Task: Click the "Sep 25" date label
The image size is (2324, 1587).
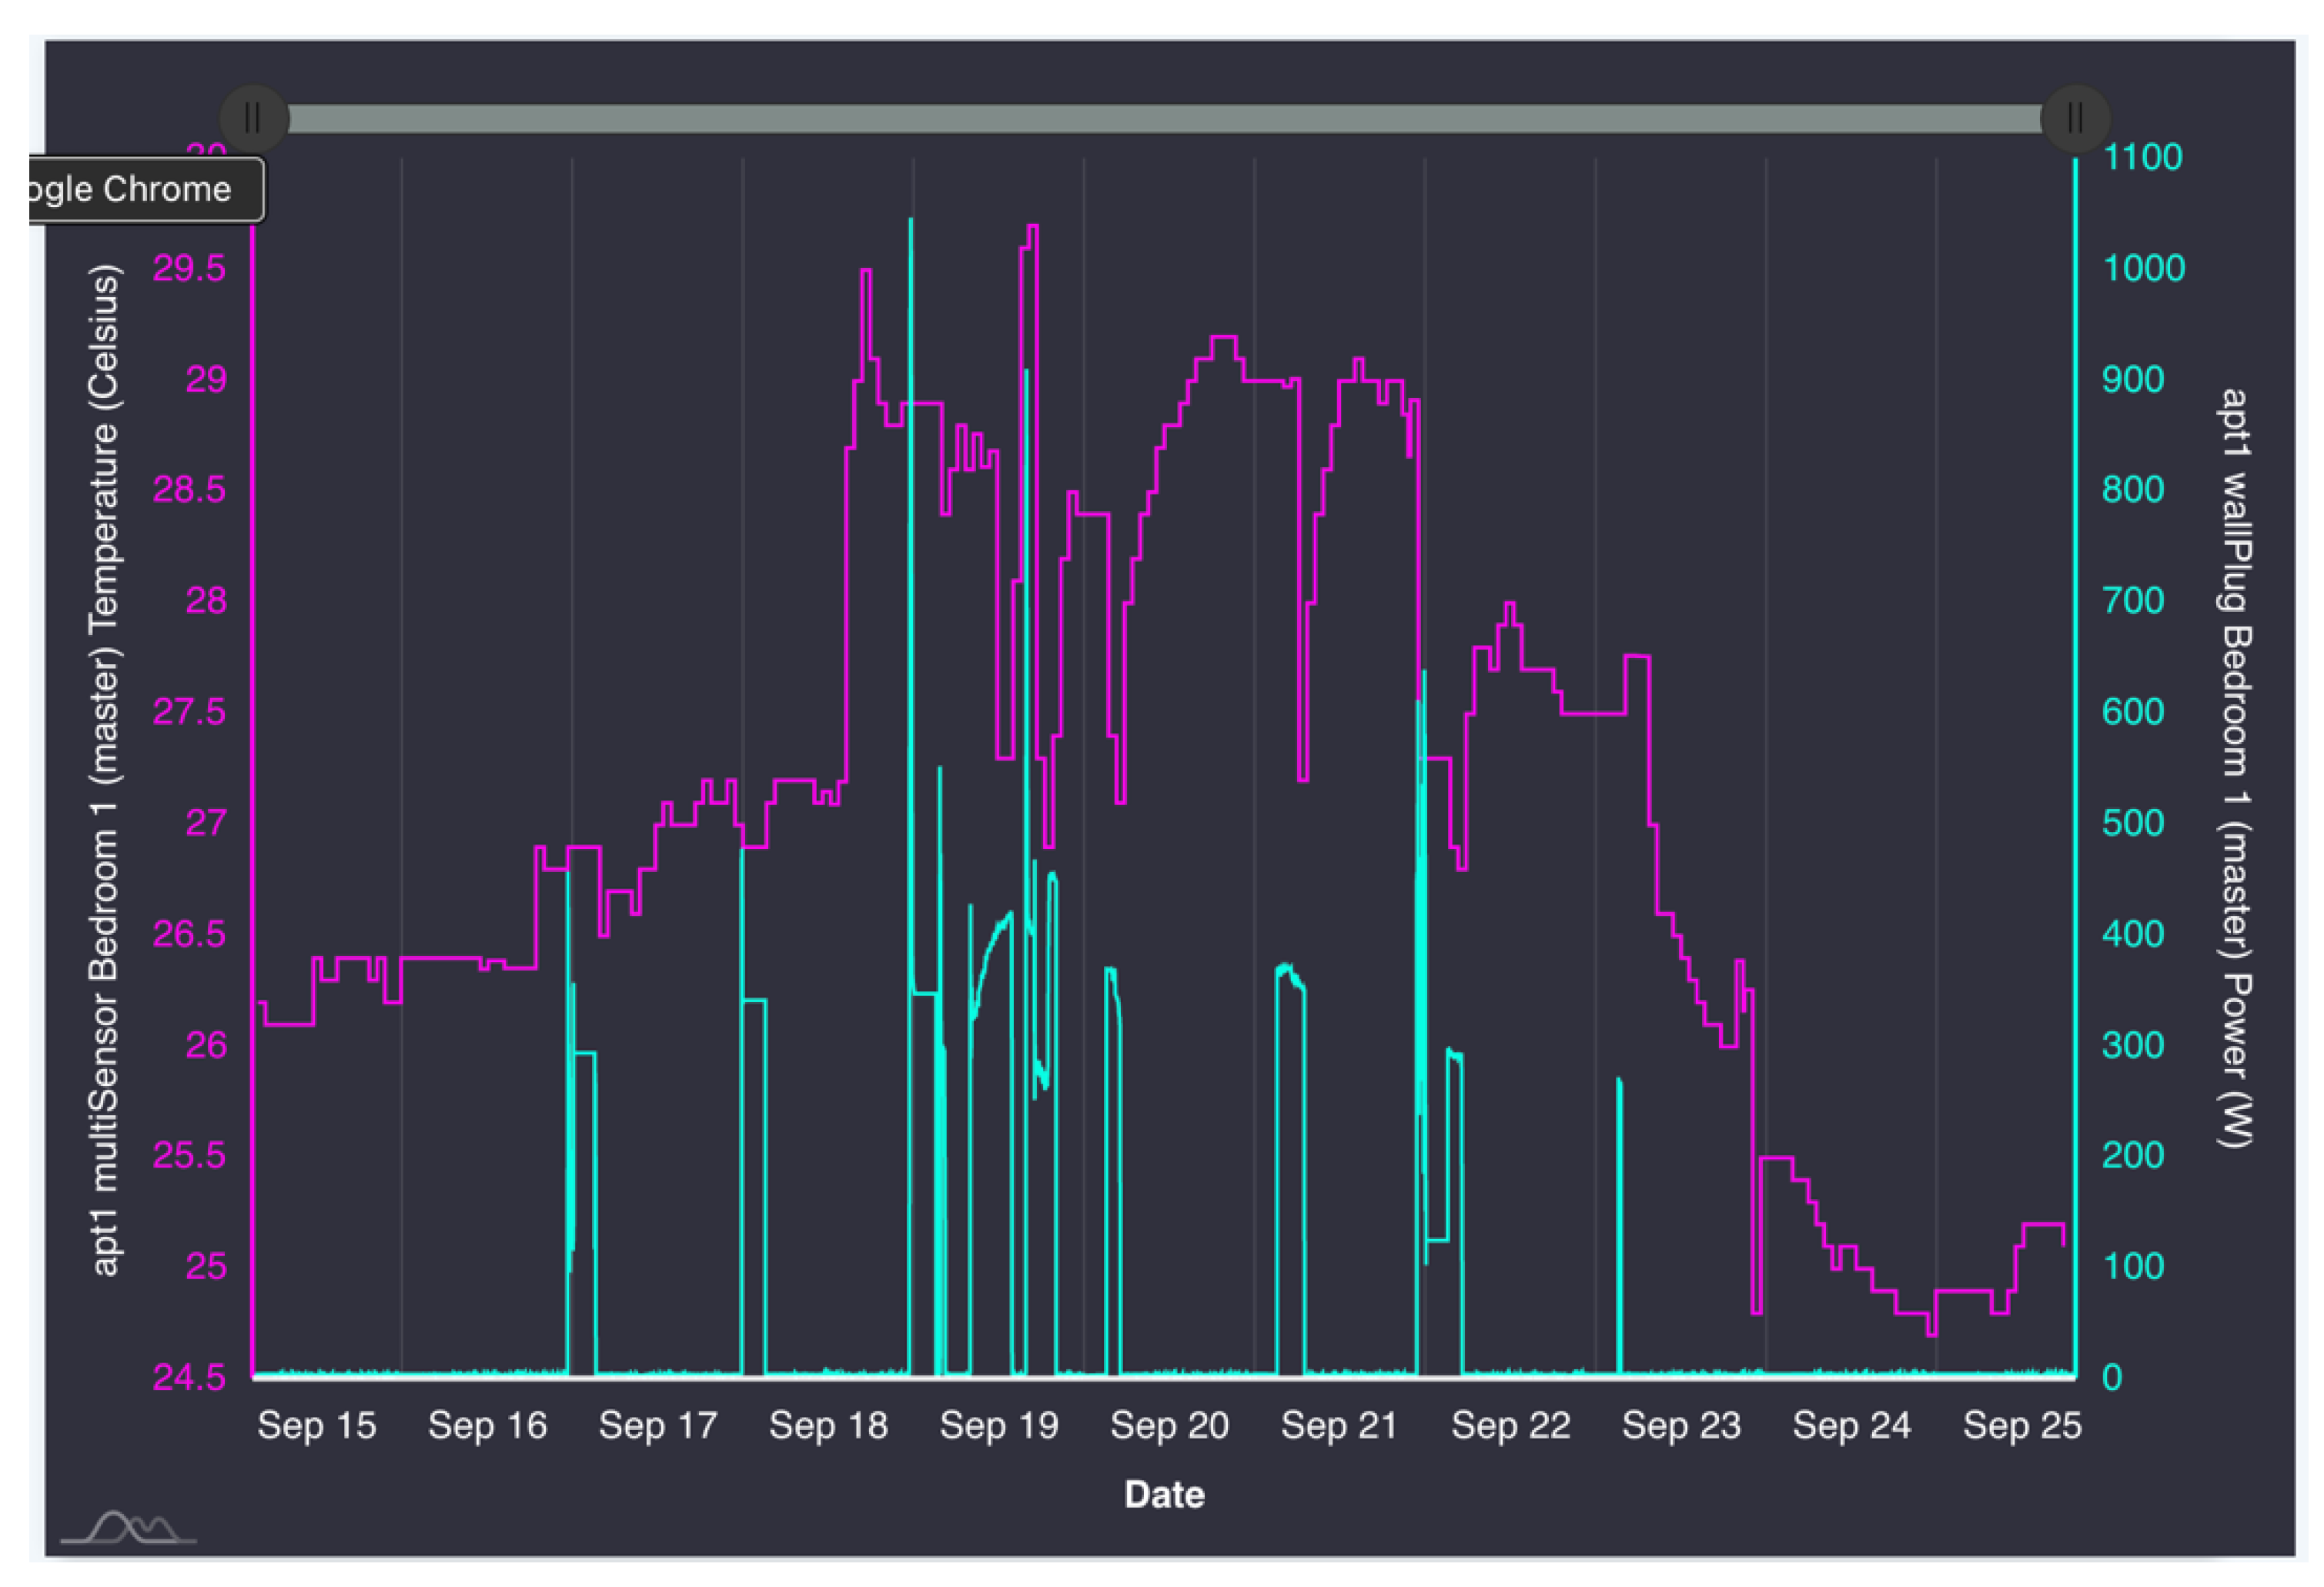Action: pyautogui.click(x=2022, y=1425)
